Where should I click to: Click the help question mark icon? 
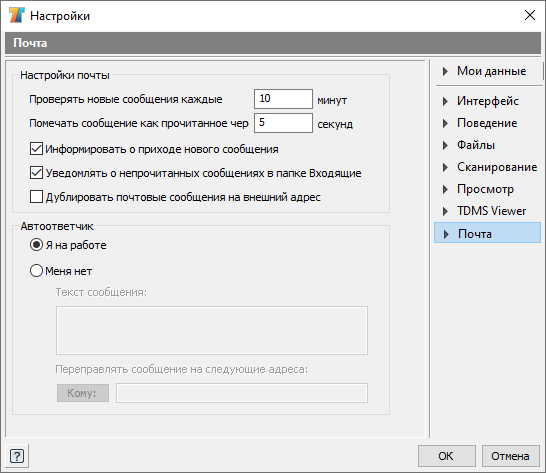[17, 456]
